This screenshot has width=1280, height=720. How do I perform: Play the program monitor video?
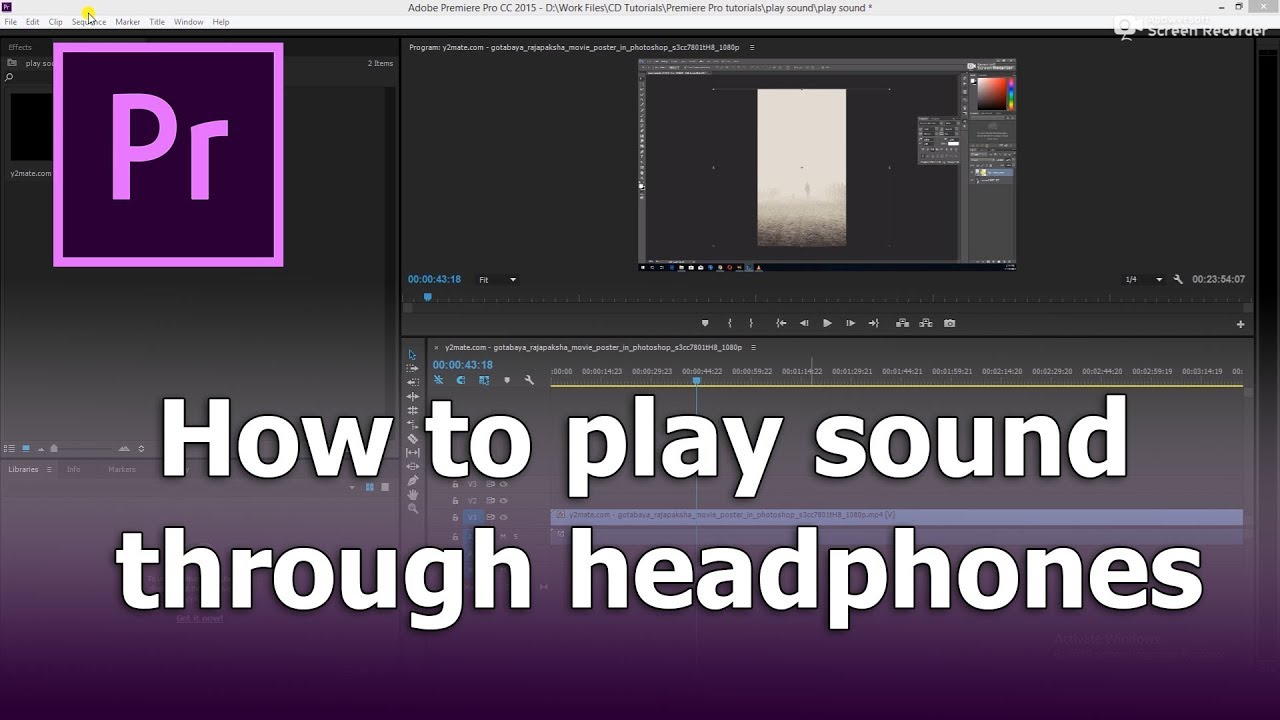pos(827,323)
